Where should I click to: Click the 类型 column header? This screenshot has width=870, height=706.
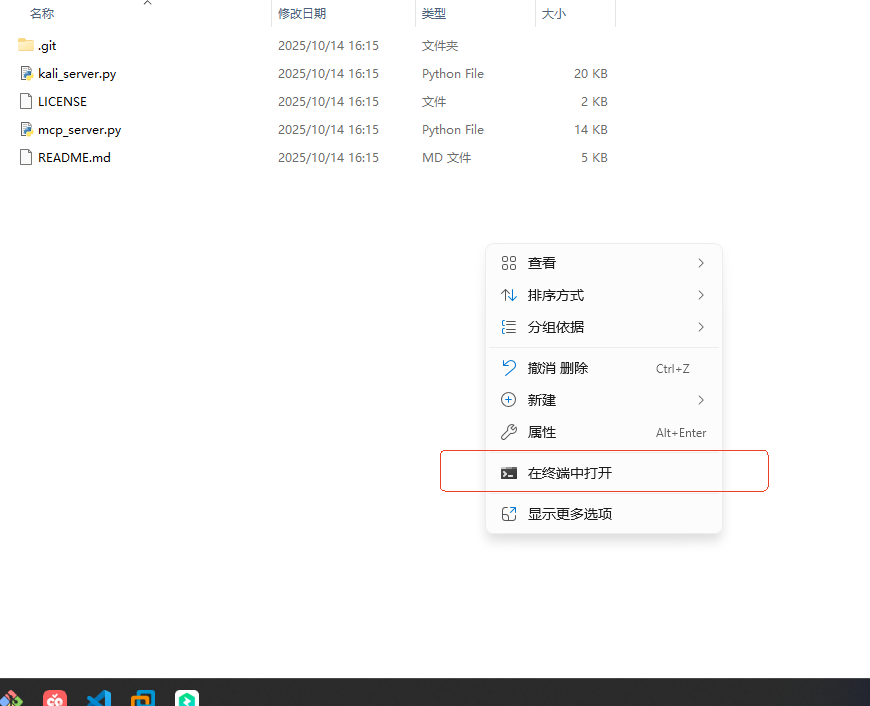click(434, 14)
